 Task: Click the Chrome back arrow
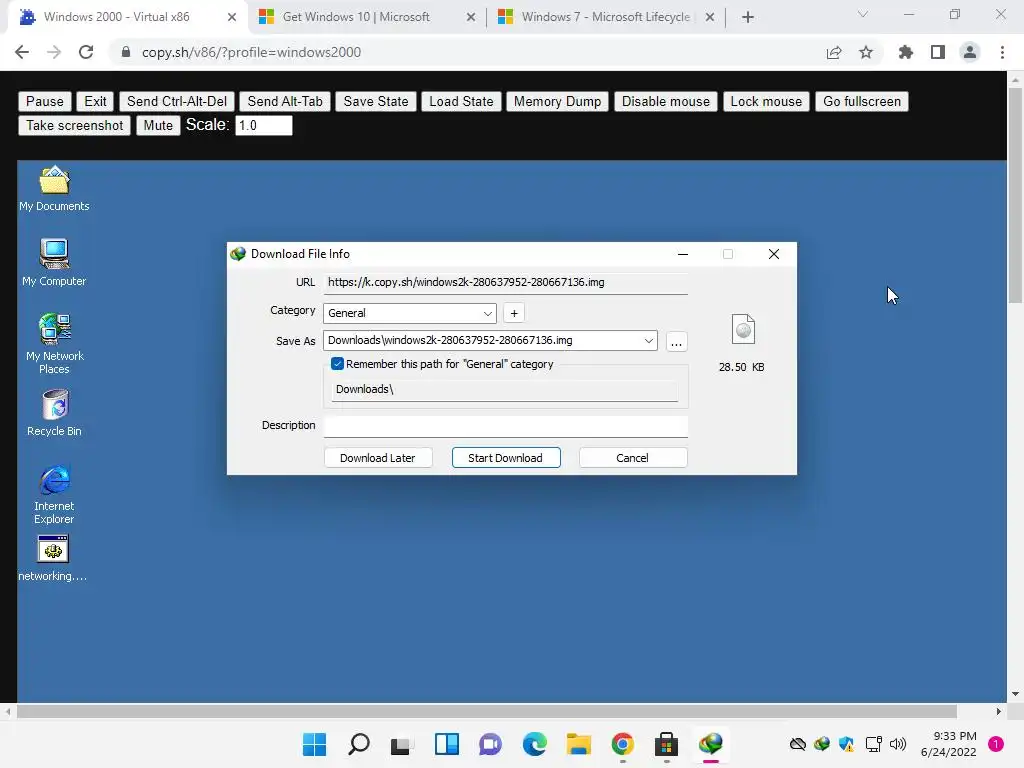tap(22, 52)
